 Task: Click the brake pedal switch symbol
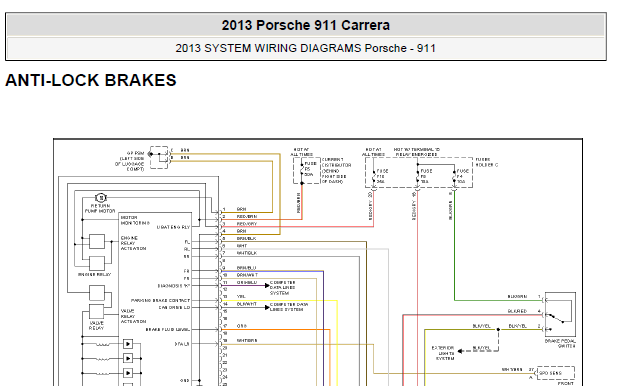pyautogui.click(x=560, y=315)
